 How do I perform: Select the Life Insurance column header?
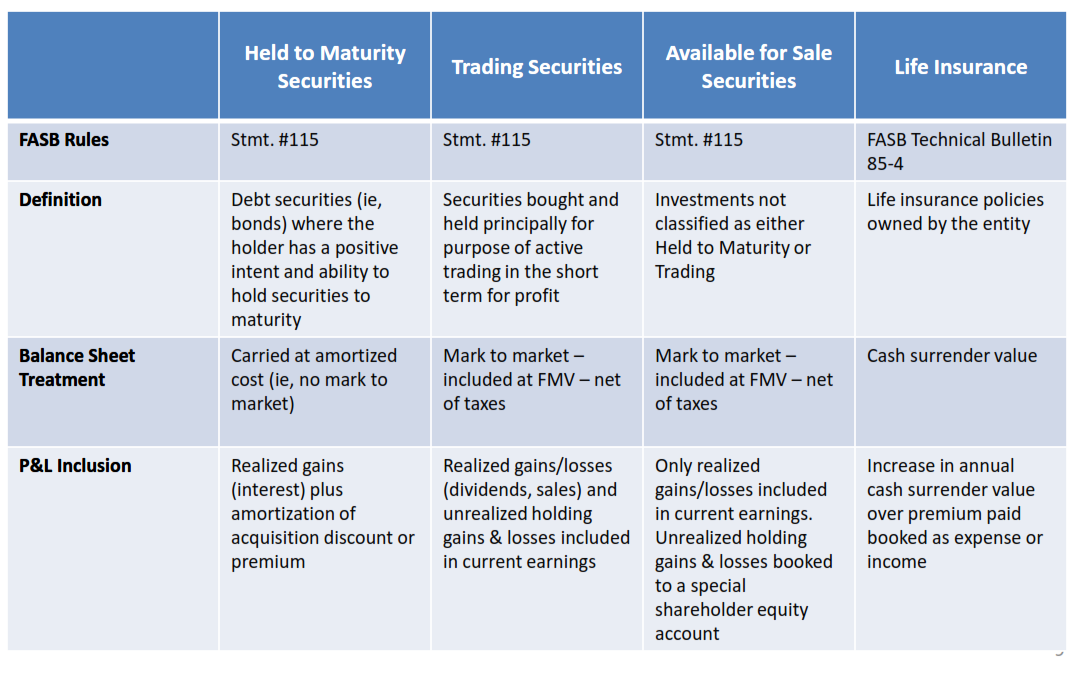click(x=960, y=66)
